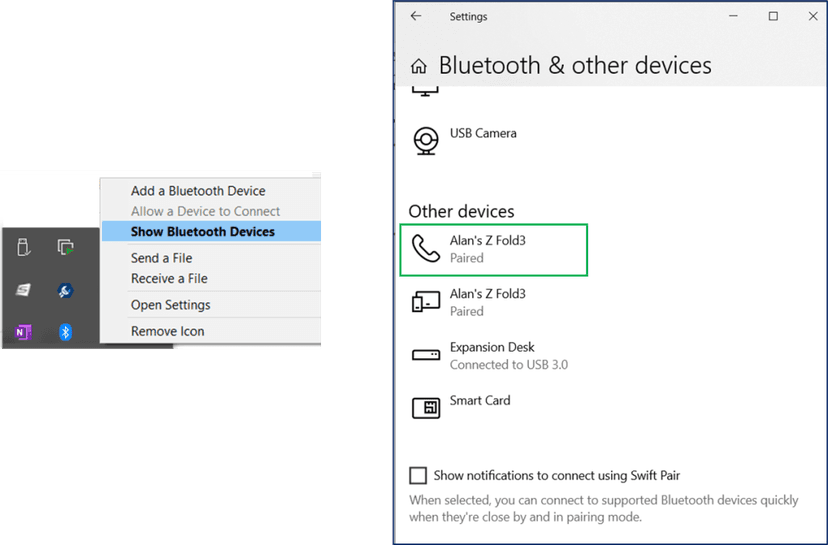Image resolution: width=828 pixels, height=545 pixels.
Task: Click Open Settings in the context menu
Action: (x=170, y=305)
